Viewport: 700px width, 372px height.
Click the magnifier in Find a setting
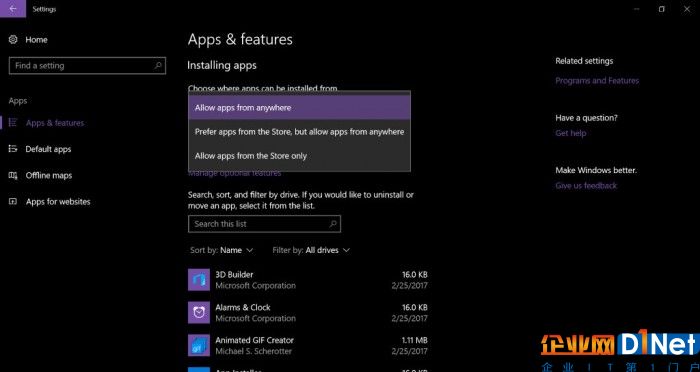(x=158, y=66)
